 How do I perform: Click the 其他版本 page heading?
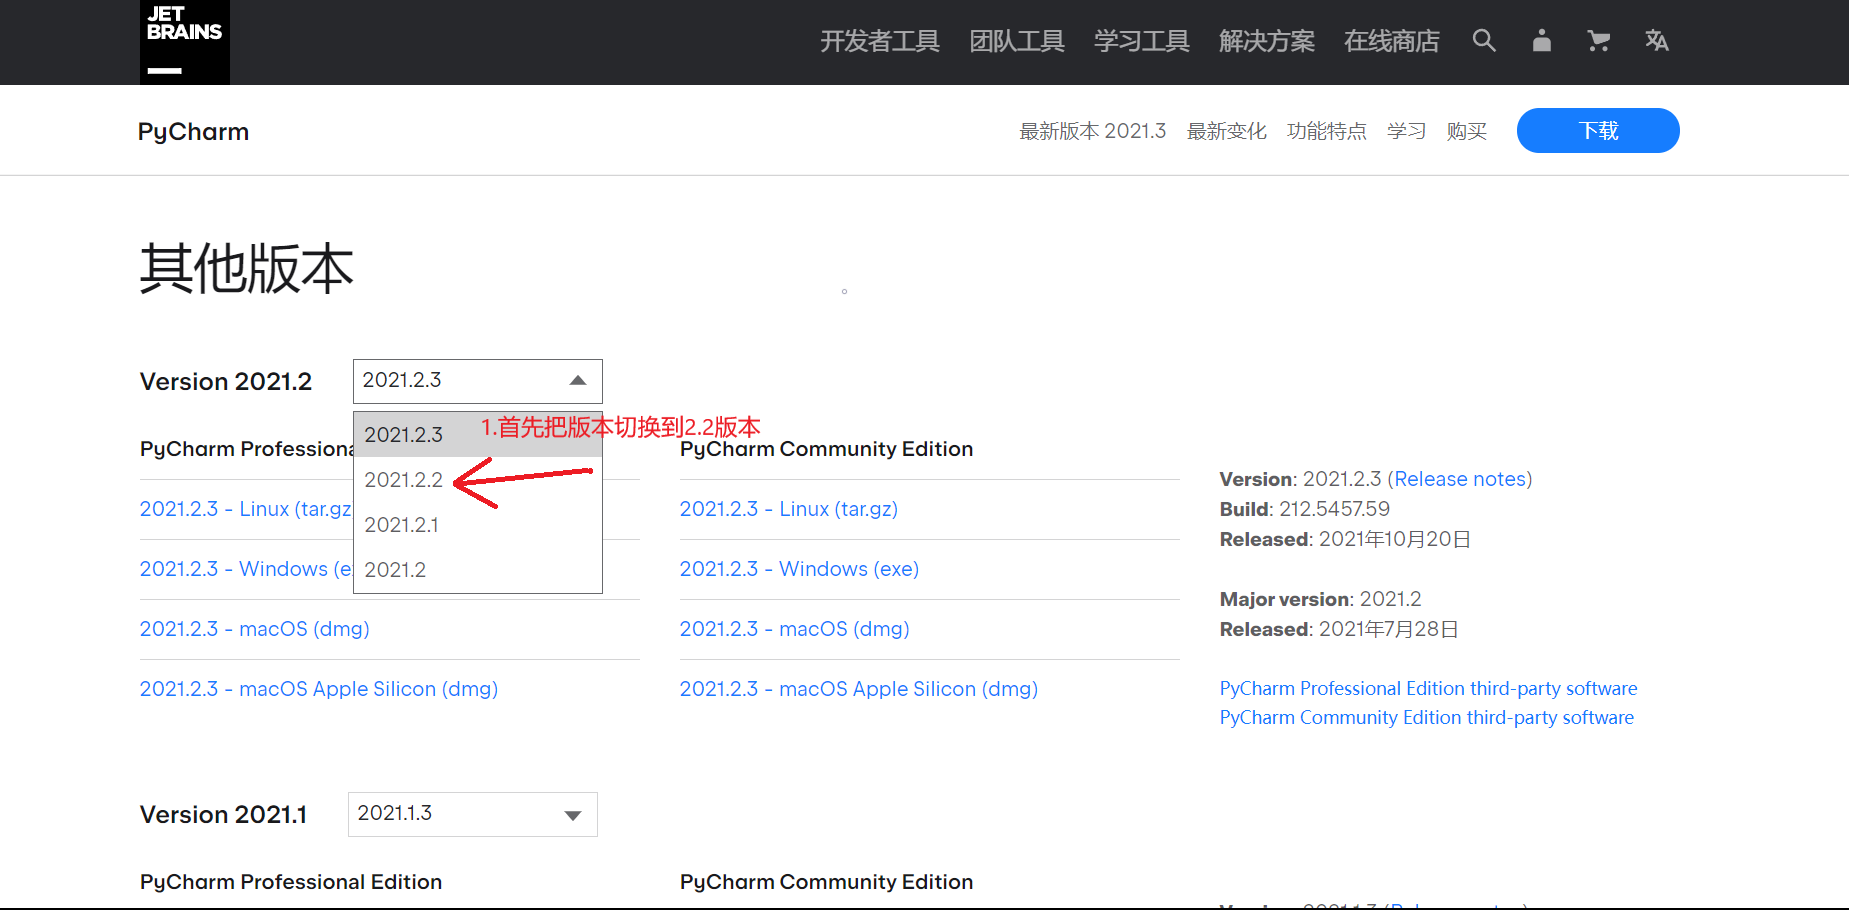[247, 269]
